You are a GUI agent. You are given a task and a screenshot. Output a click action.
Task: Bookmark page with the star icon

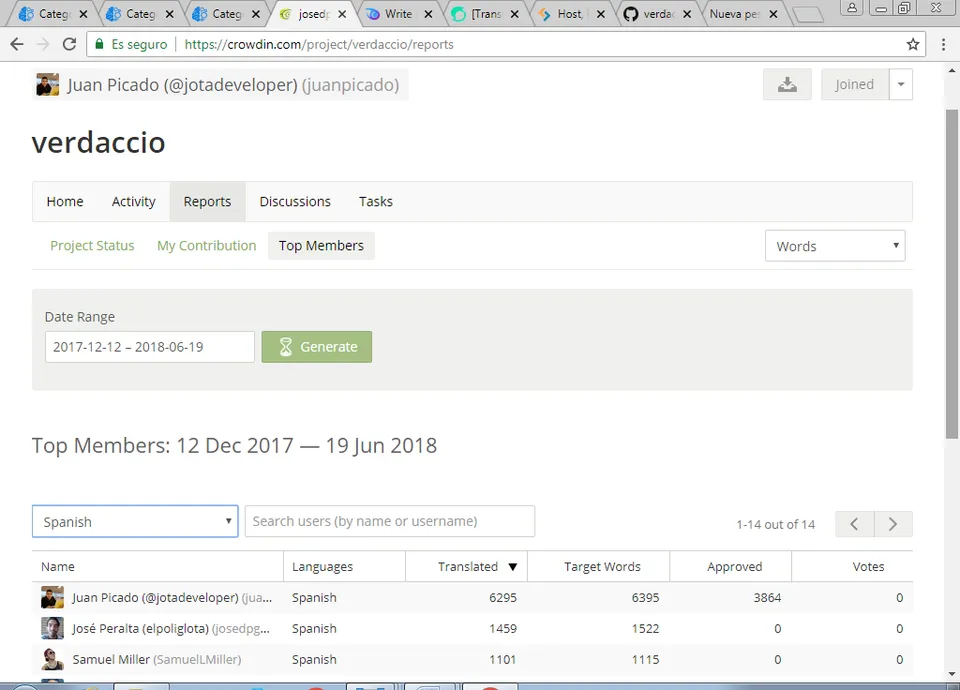913,44
